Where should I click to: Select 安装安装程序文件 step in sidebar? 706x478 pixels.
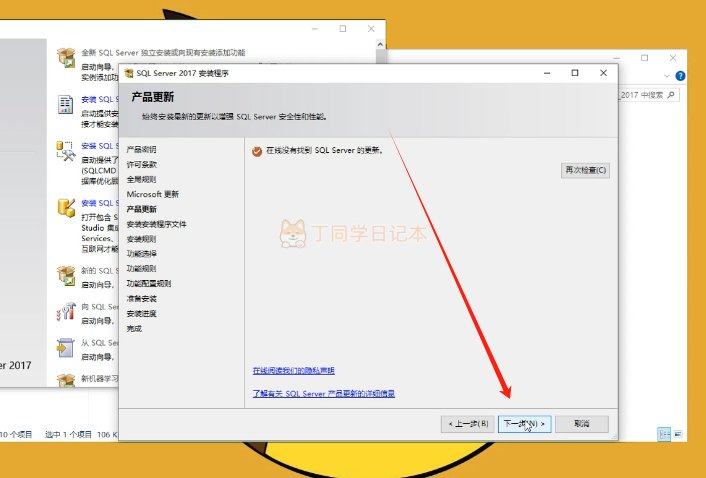tap(156, 224)
